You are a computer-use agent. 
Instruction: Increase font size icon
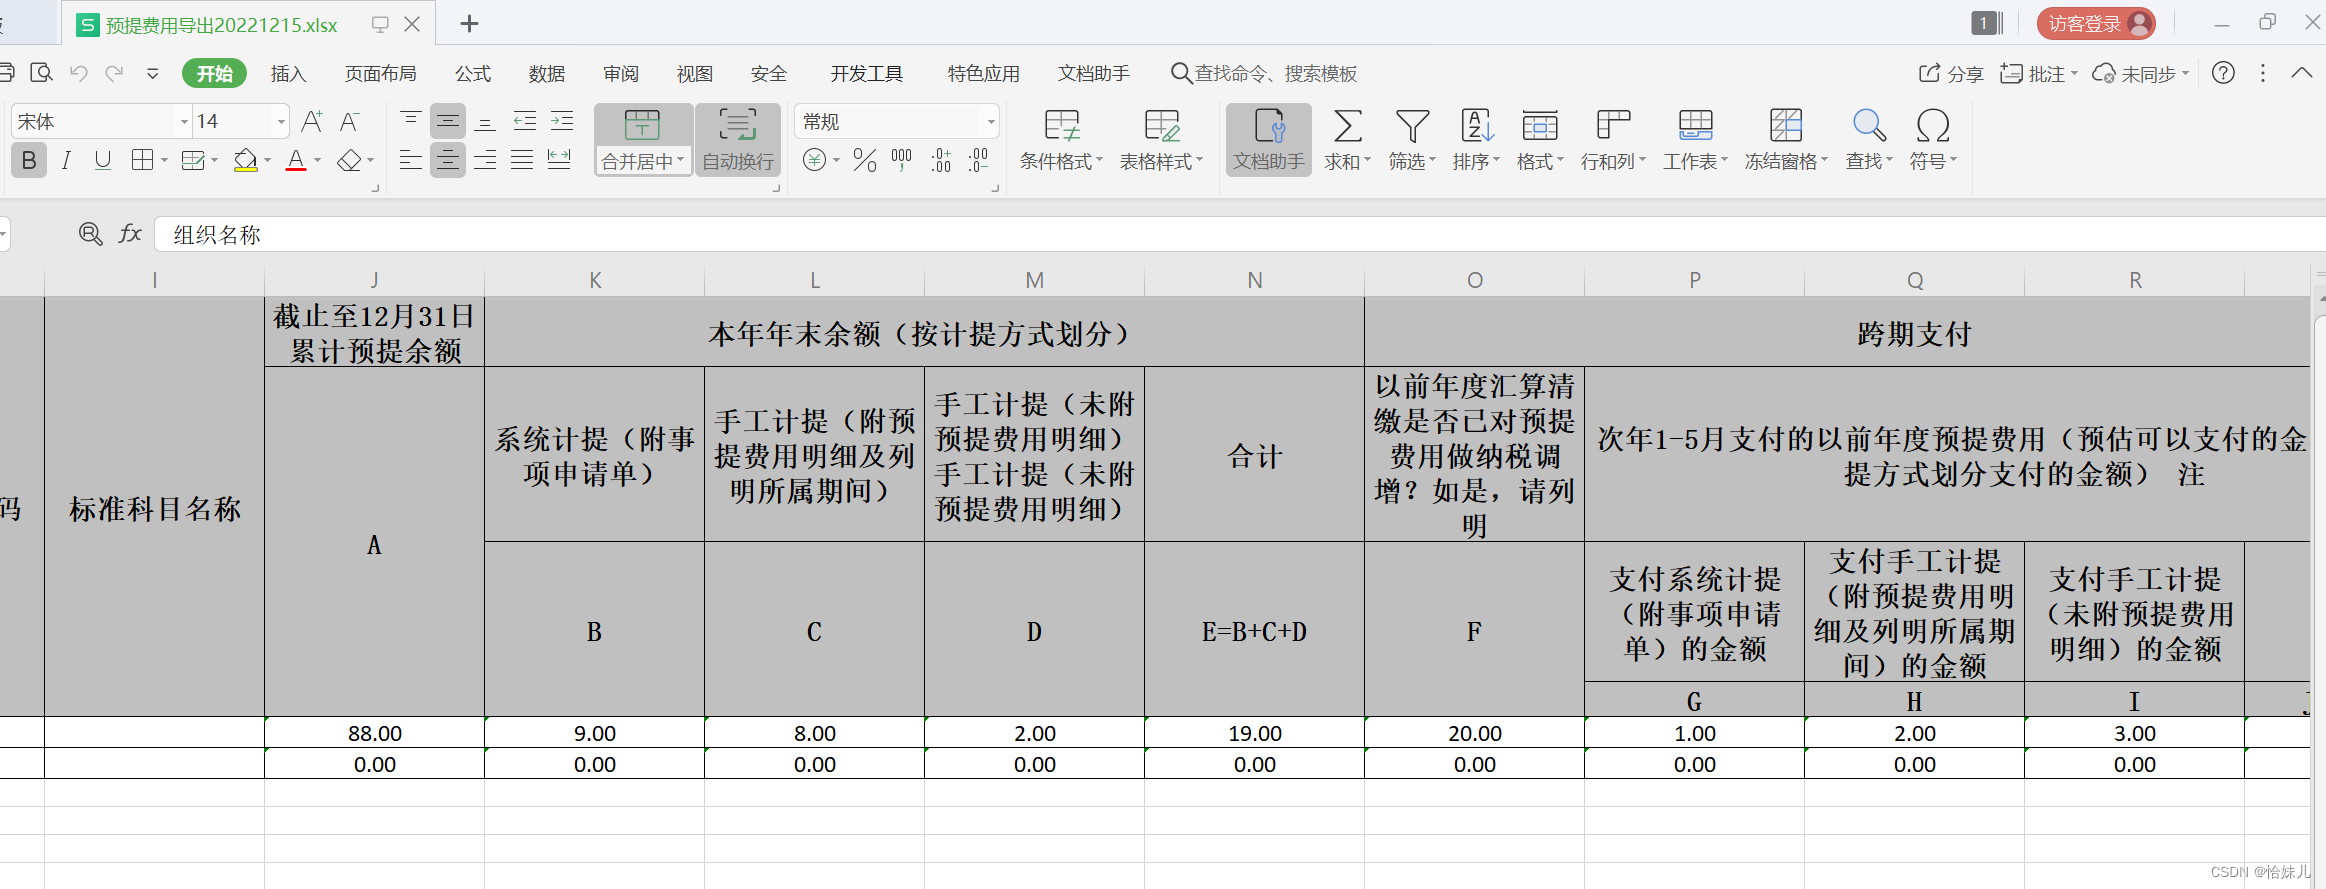coord(312,122)
